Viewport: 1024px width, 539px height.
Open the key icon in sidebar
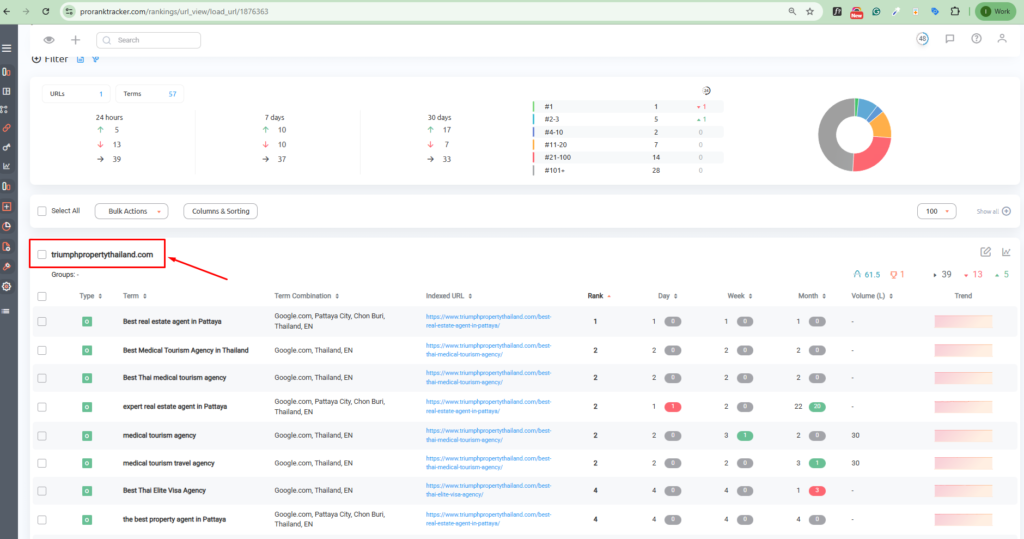tap(7, 147)
